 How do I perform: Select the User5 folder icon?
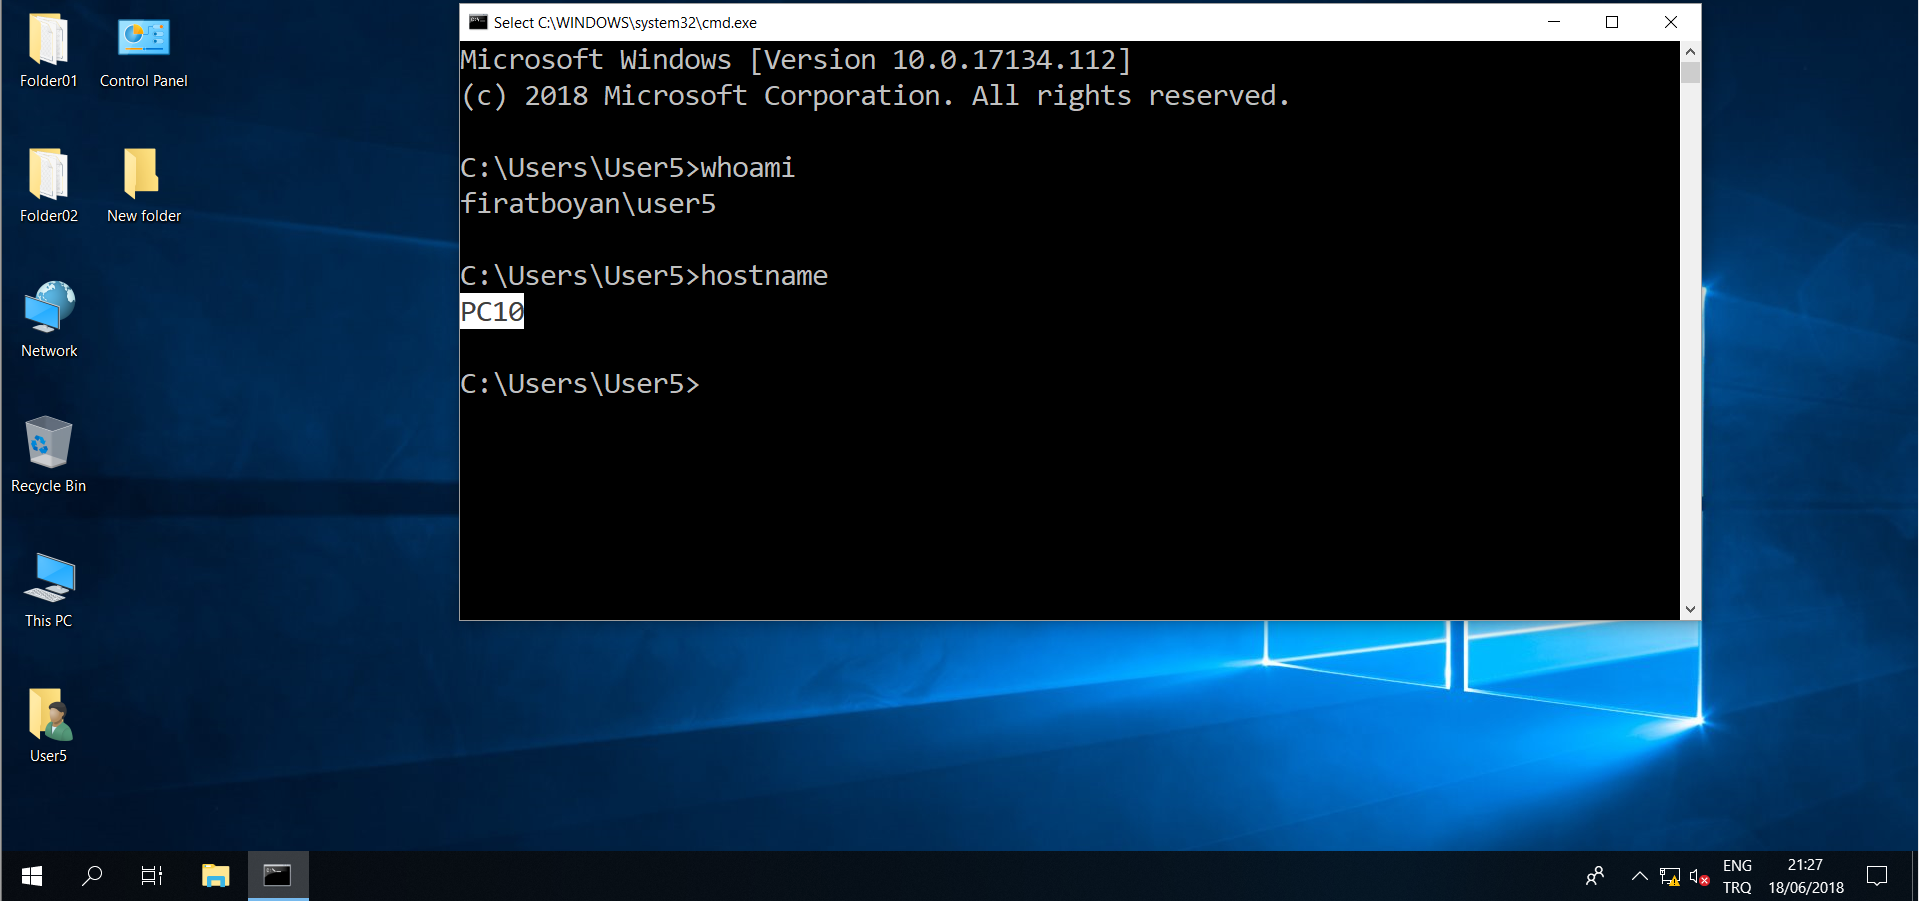[x=48, y=725]
